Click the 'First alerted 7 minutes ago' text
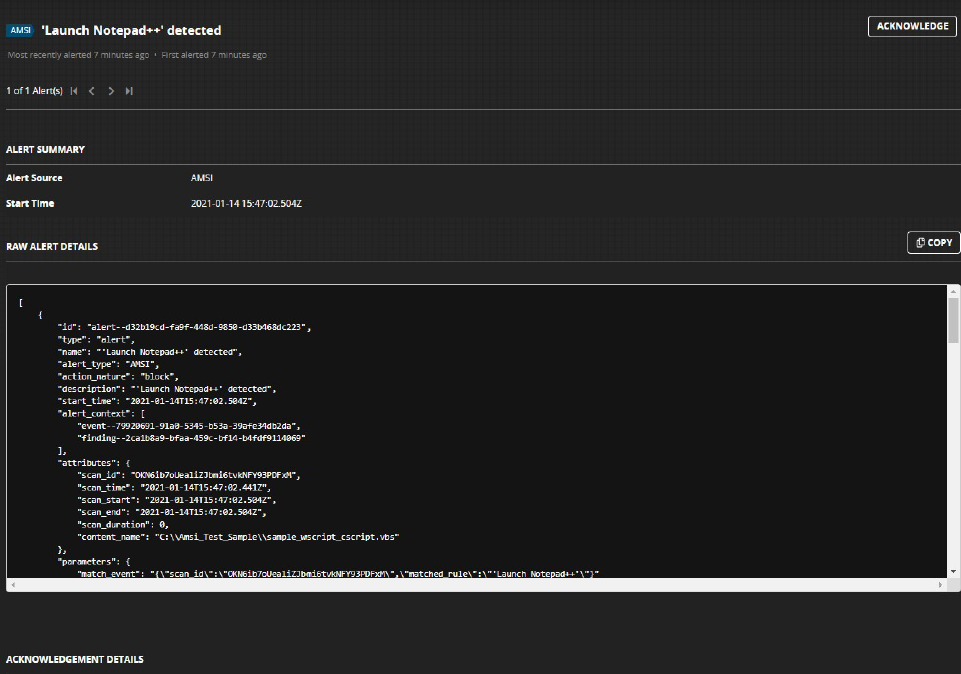Screen dimensions: 961x674 [x=214, y=55]
